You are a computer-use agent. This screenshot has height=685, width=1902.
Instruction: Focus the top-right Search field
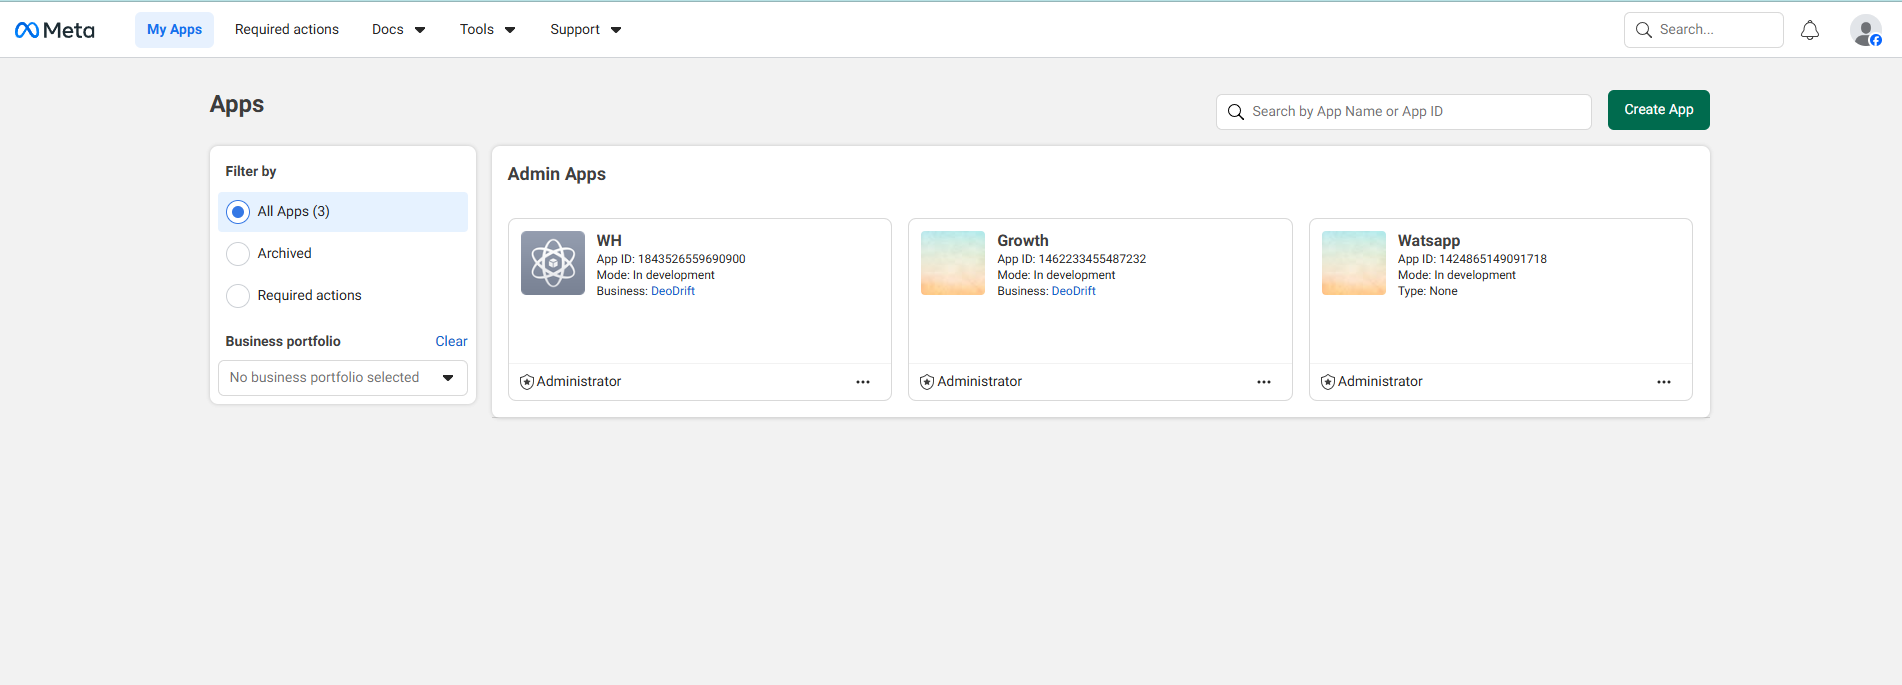tap(1704, 30)
